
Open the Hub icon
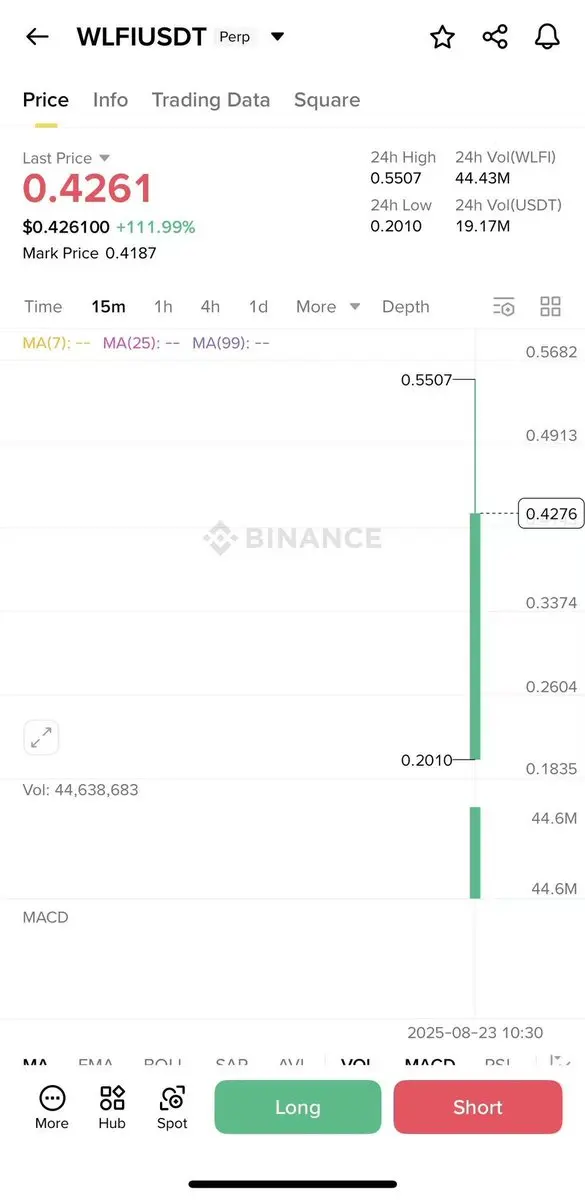point(112,1107)
